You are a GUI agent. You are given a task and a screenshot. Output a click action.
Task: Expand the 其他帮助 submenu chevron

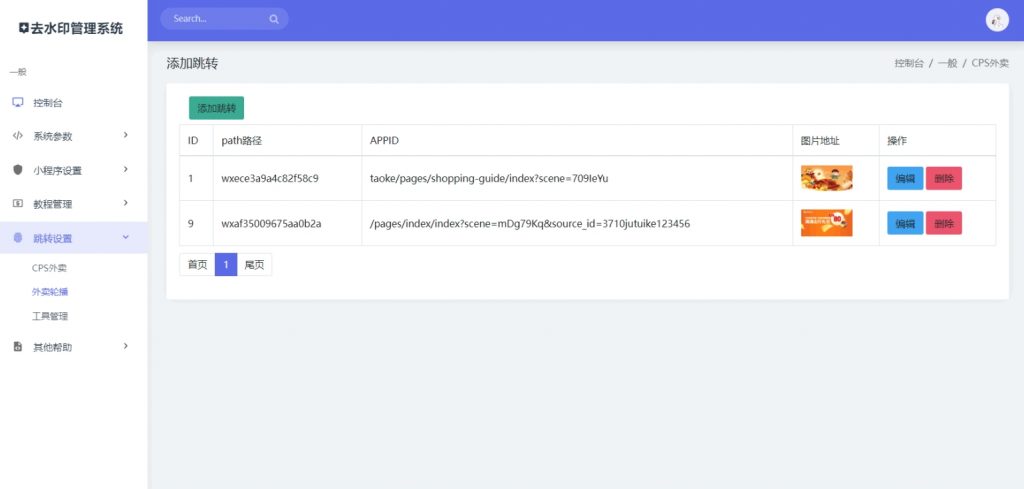(x=125, y=346)
